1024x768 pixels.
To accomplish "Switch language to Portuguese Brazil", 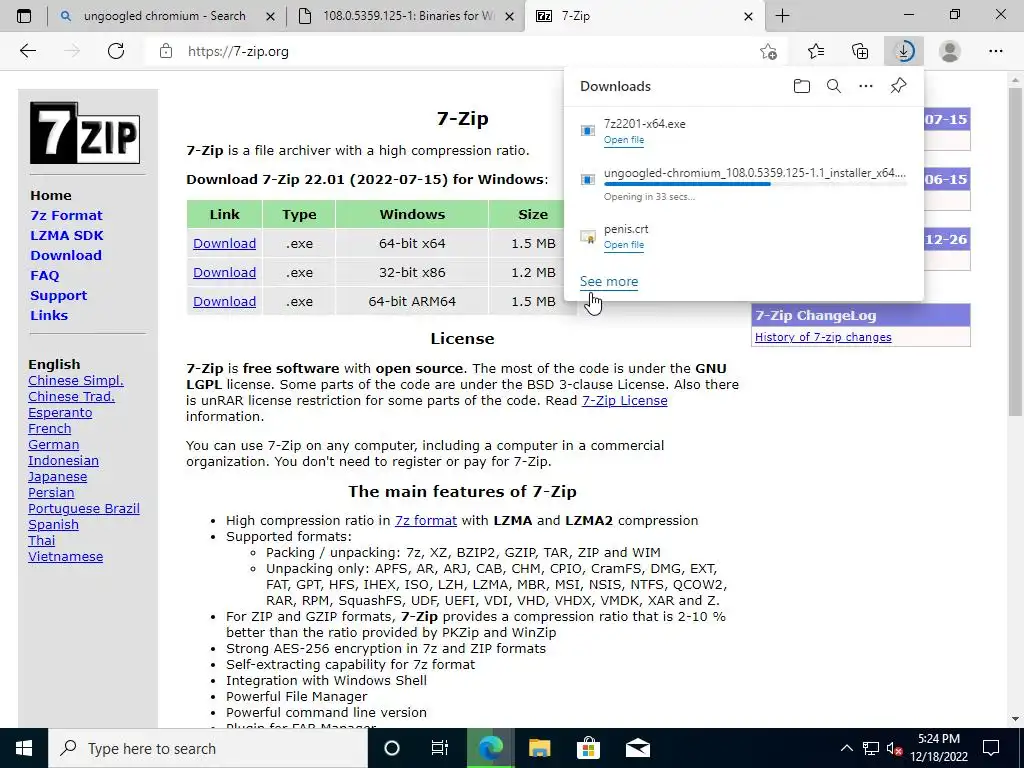I will (x=84, y=509).
